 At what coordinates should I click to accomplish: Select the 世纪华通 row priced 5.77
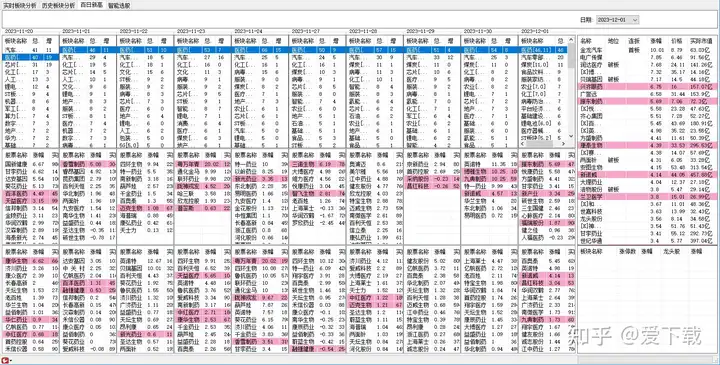point(646,241)
